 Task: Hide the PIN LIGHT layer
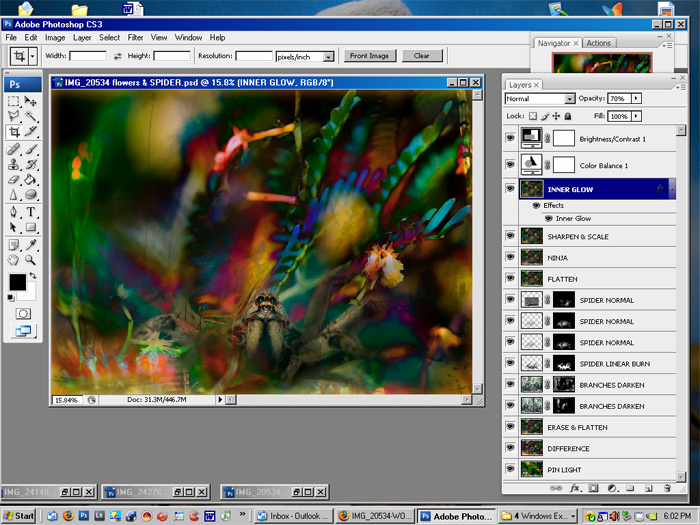point(510,469)
